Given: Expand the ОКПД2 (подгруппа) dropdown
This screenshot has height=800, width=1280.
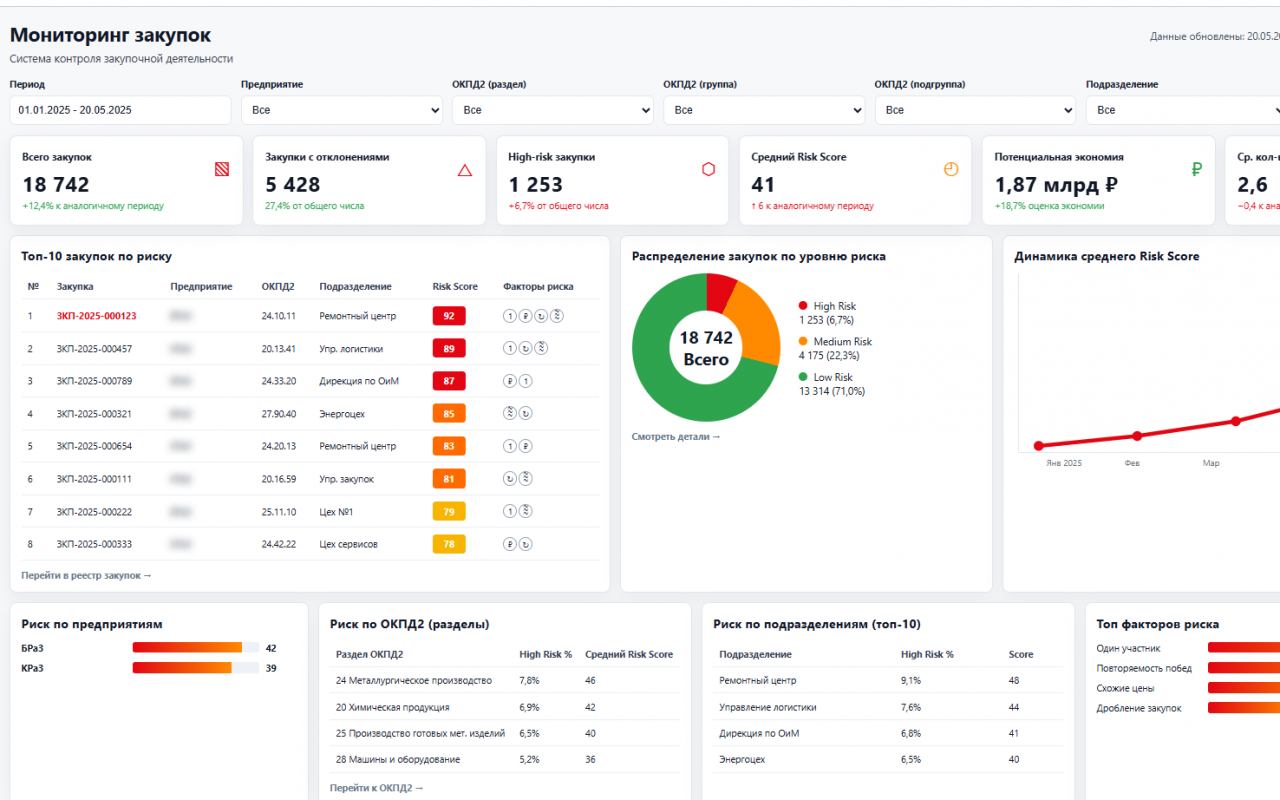Looking at the screenshot, I should click(975, 110).
